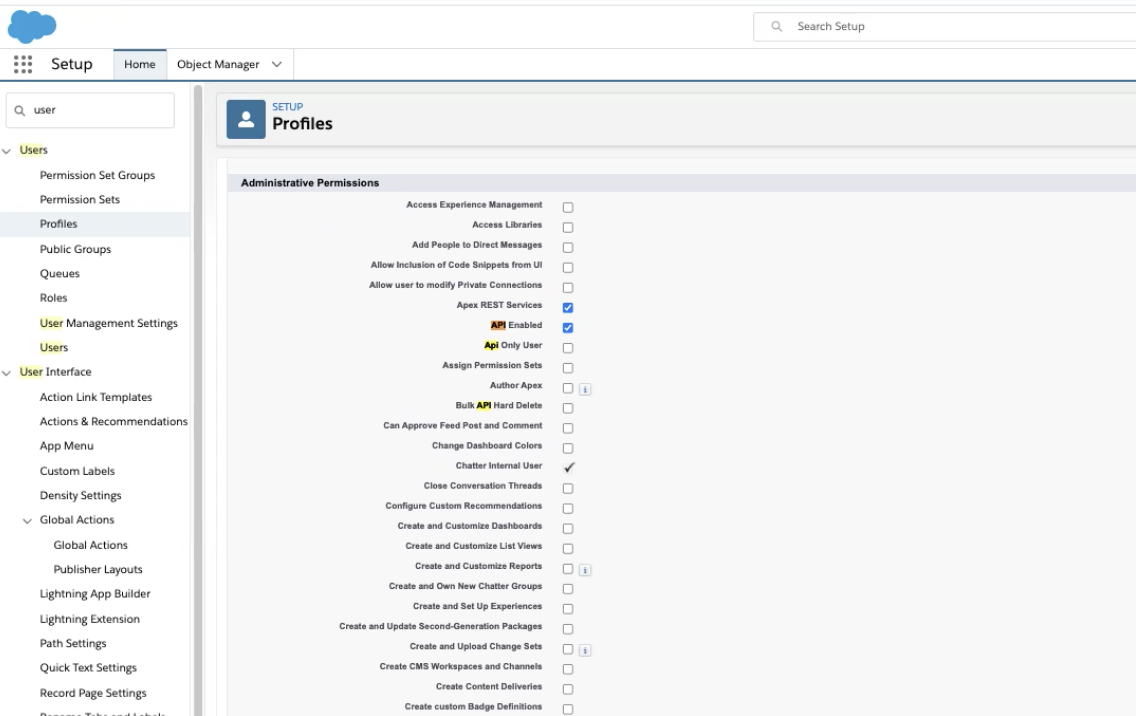The image size is (1136, 716).
Task: Click the Quick Find search icon
Action: coord(20,110)
